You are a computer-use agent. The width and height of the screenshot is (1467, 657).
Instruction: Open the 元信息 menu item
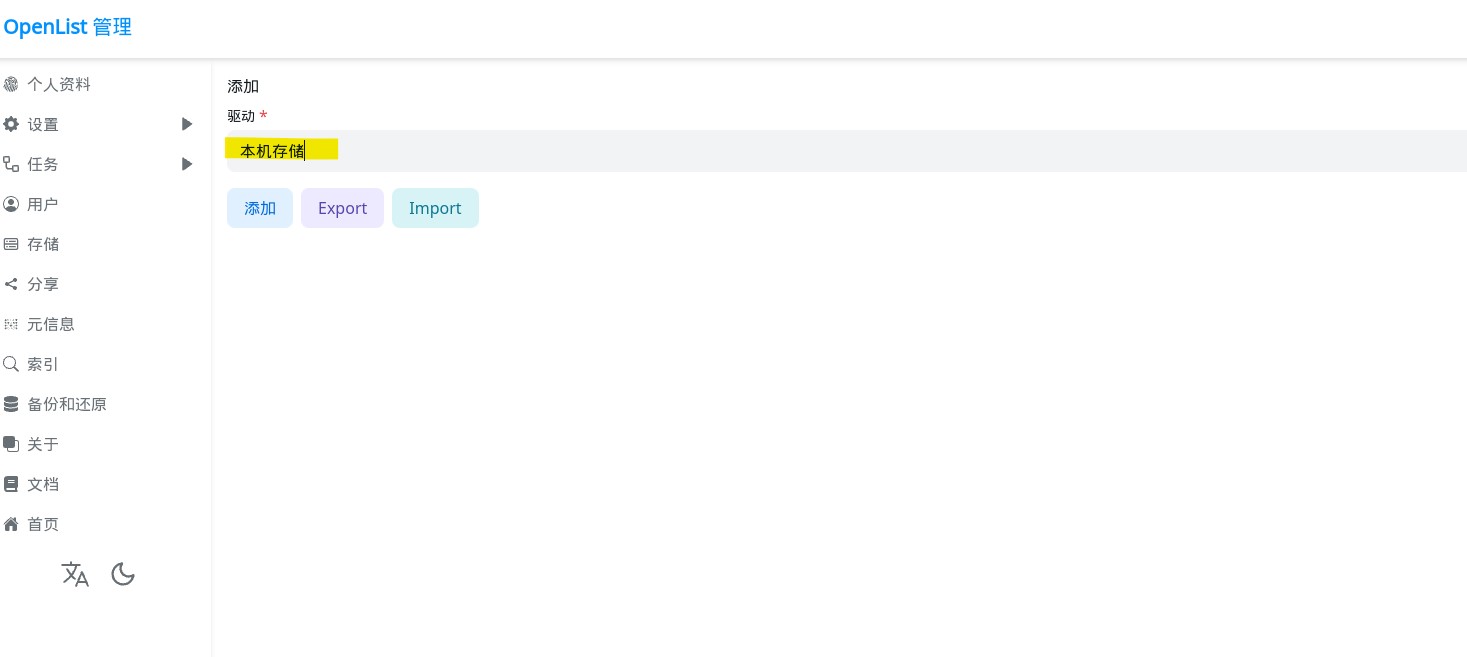(x=50, y=324)
